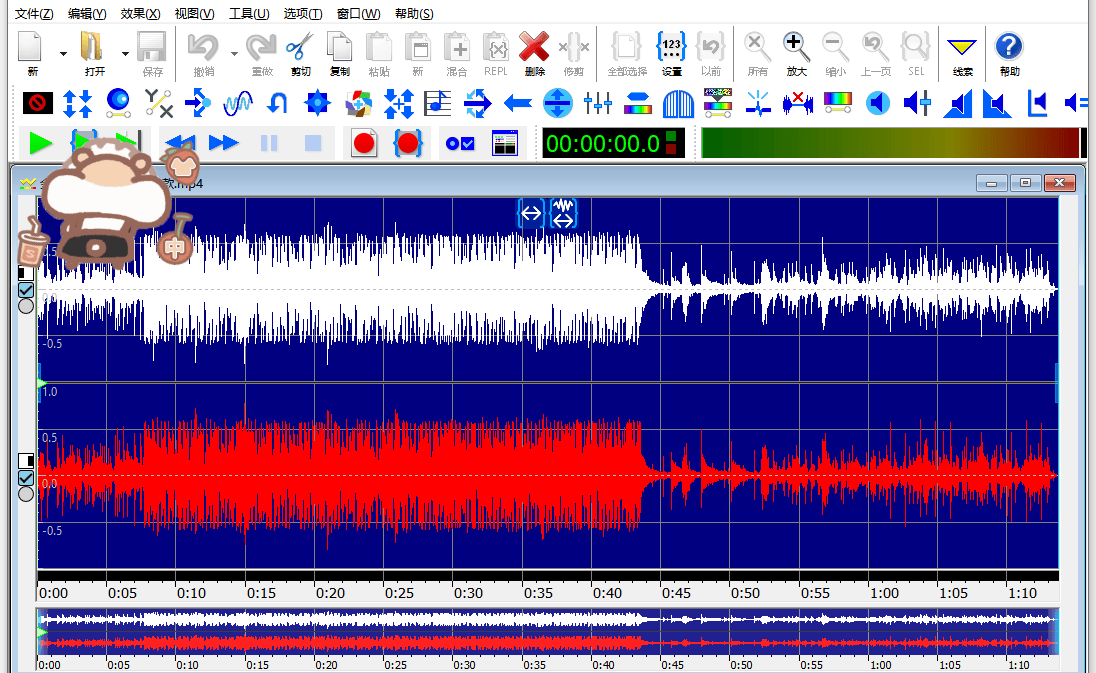Click the green-red level meter bar
1096x673 pixels.
pyautogui.click(x=890, y=143)
